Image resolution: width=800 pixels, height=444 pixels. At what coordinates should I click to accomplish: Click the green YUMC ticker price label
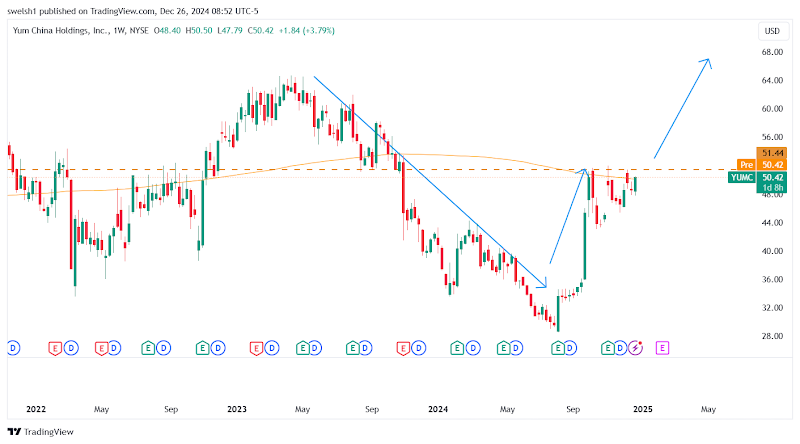click(x=741, y=178)
